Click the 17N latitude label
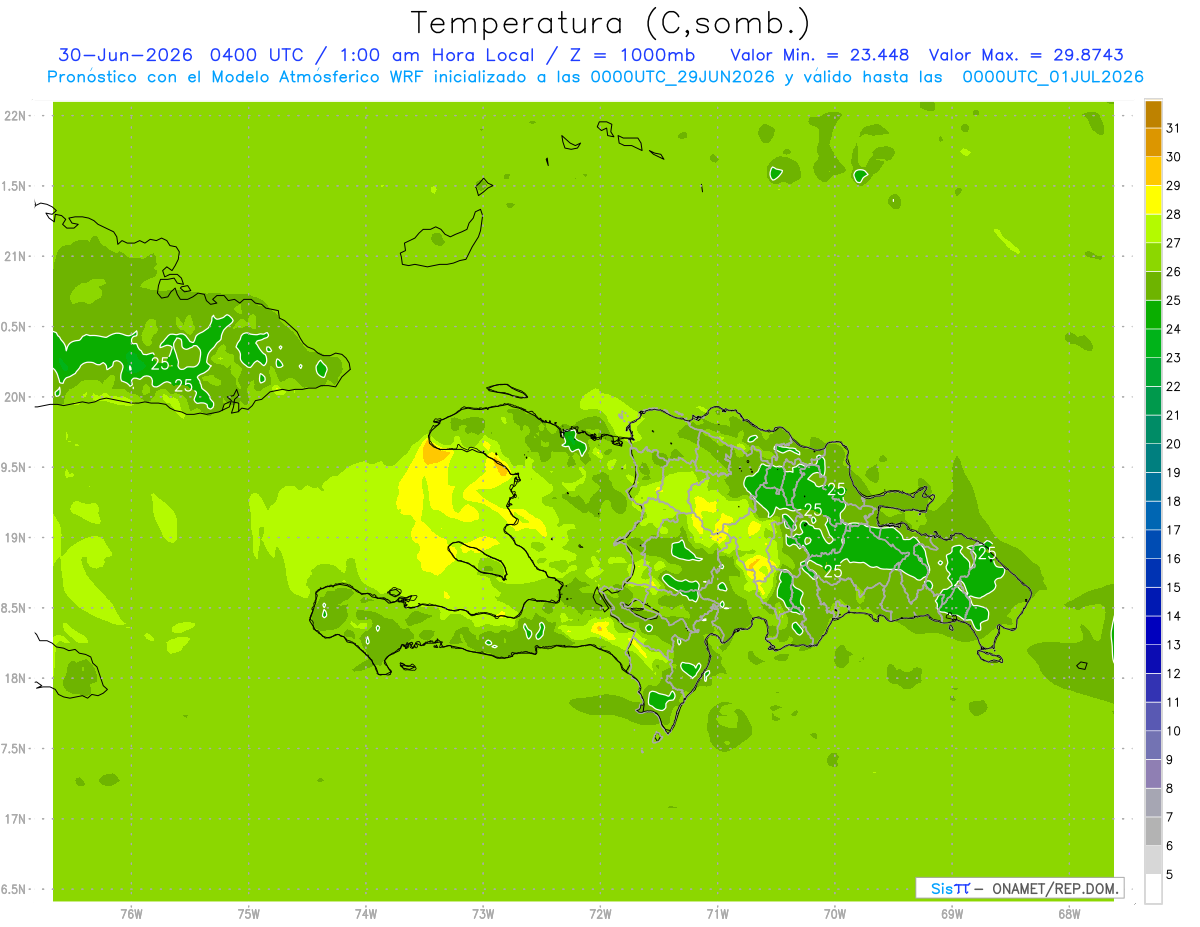Image resolution: width=1200 pixels, height=927 pixels. [15, 820]
